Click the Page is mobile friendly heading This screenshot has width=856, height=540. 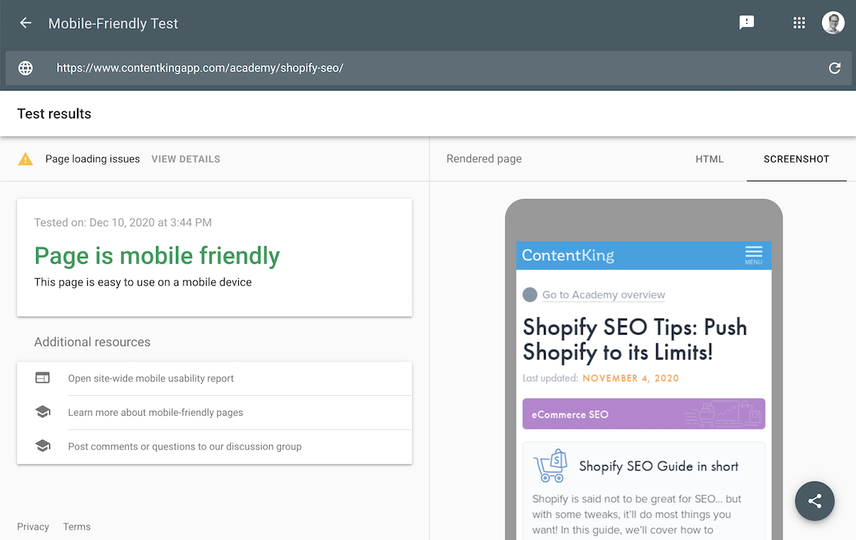tap(157, 256)
